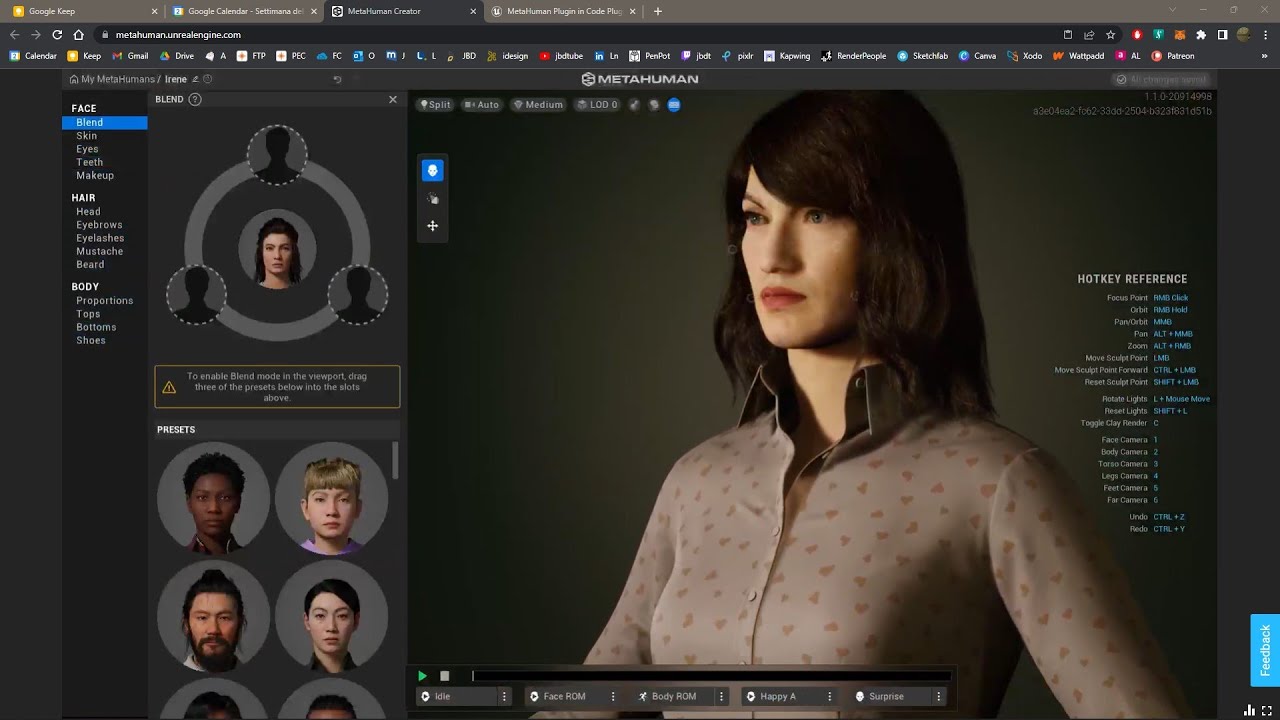Pick the blonde short-haired preset
The image size is (1280, 720).
click(x=331, y=498)
